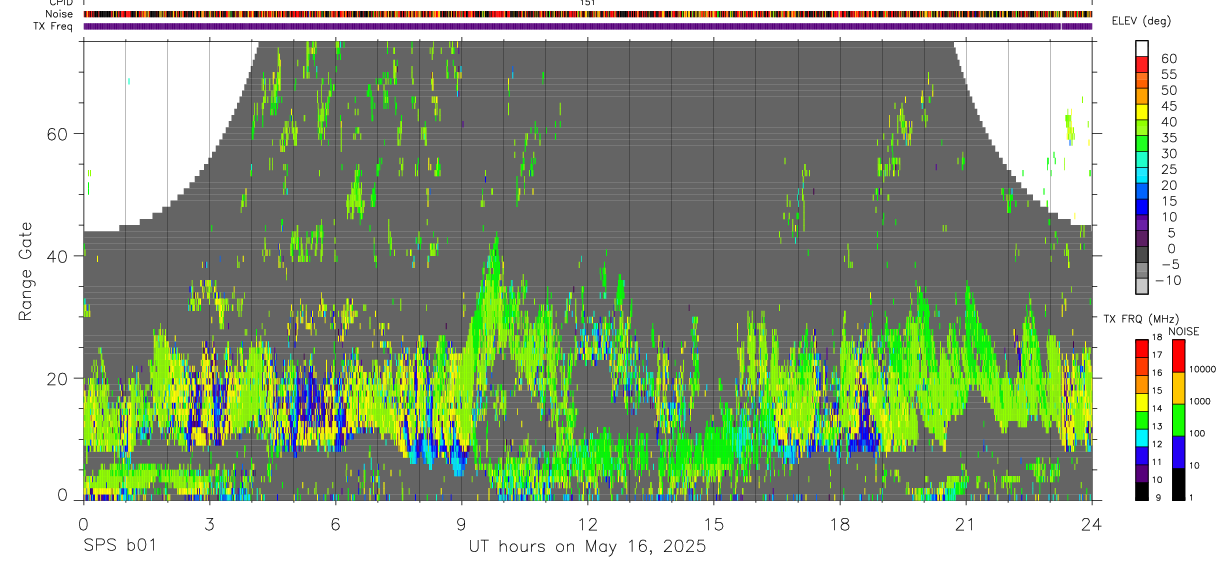The width and height of the screenshot is (1228, 567).
Task: Click the "NOISE" colorbar title
Action: (x=1183, y=331)
